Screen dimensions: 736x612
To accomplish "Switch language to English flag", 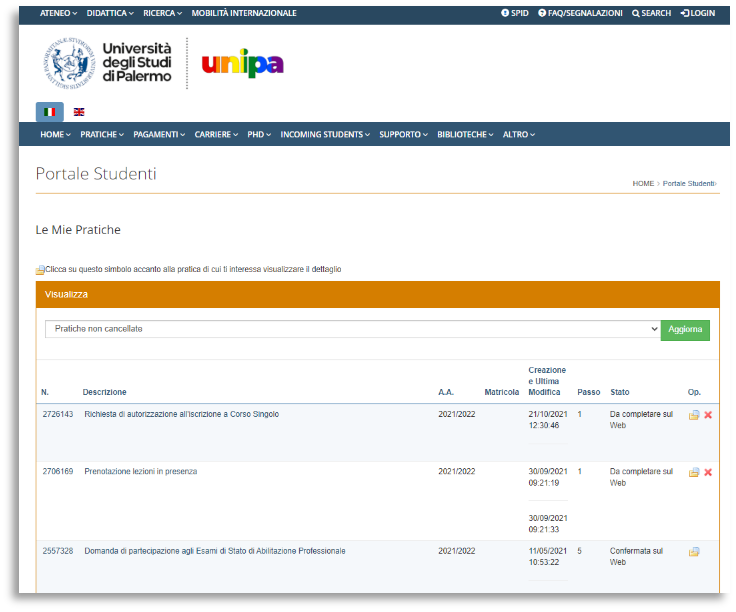I will [79, 112].
